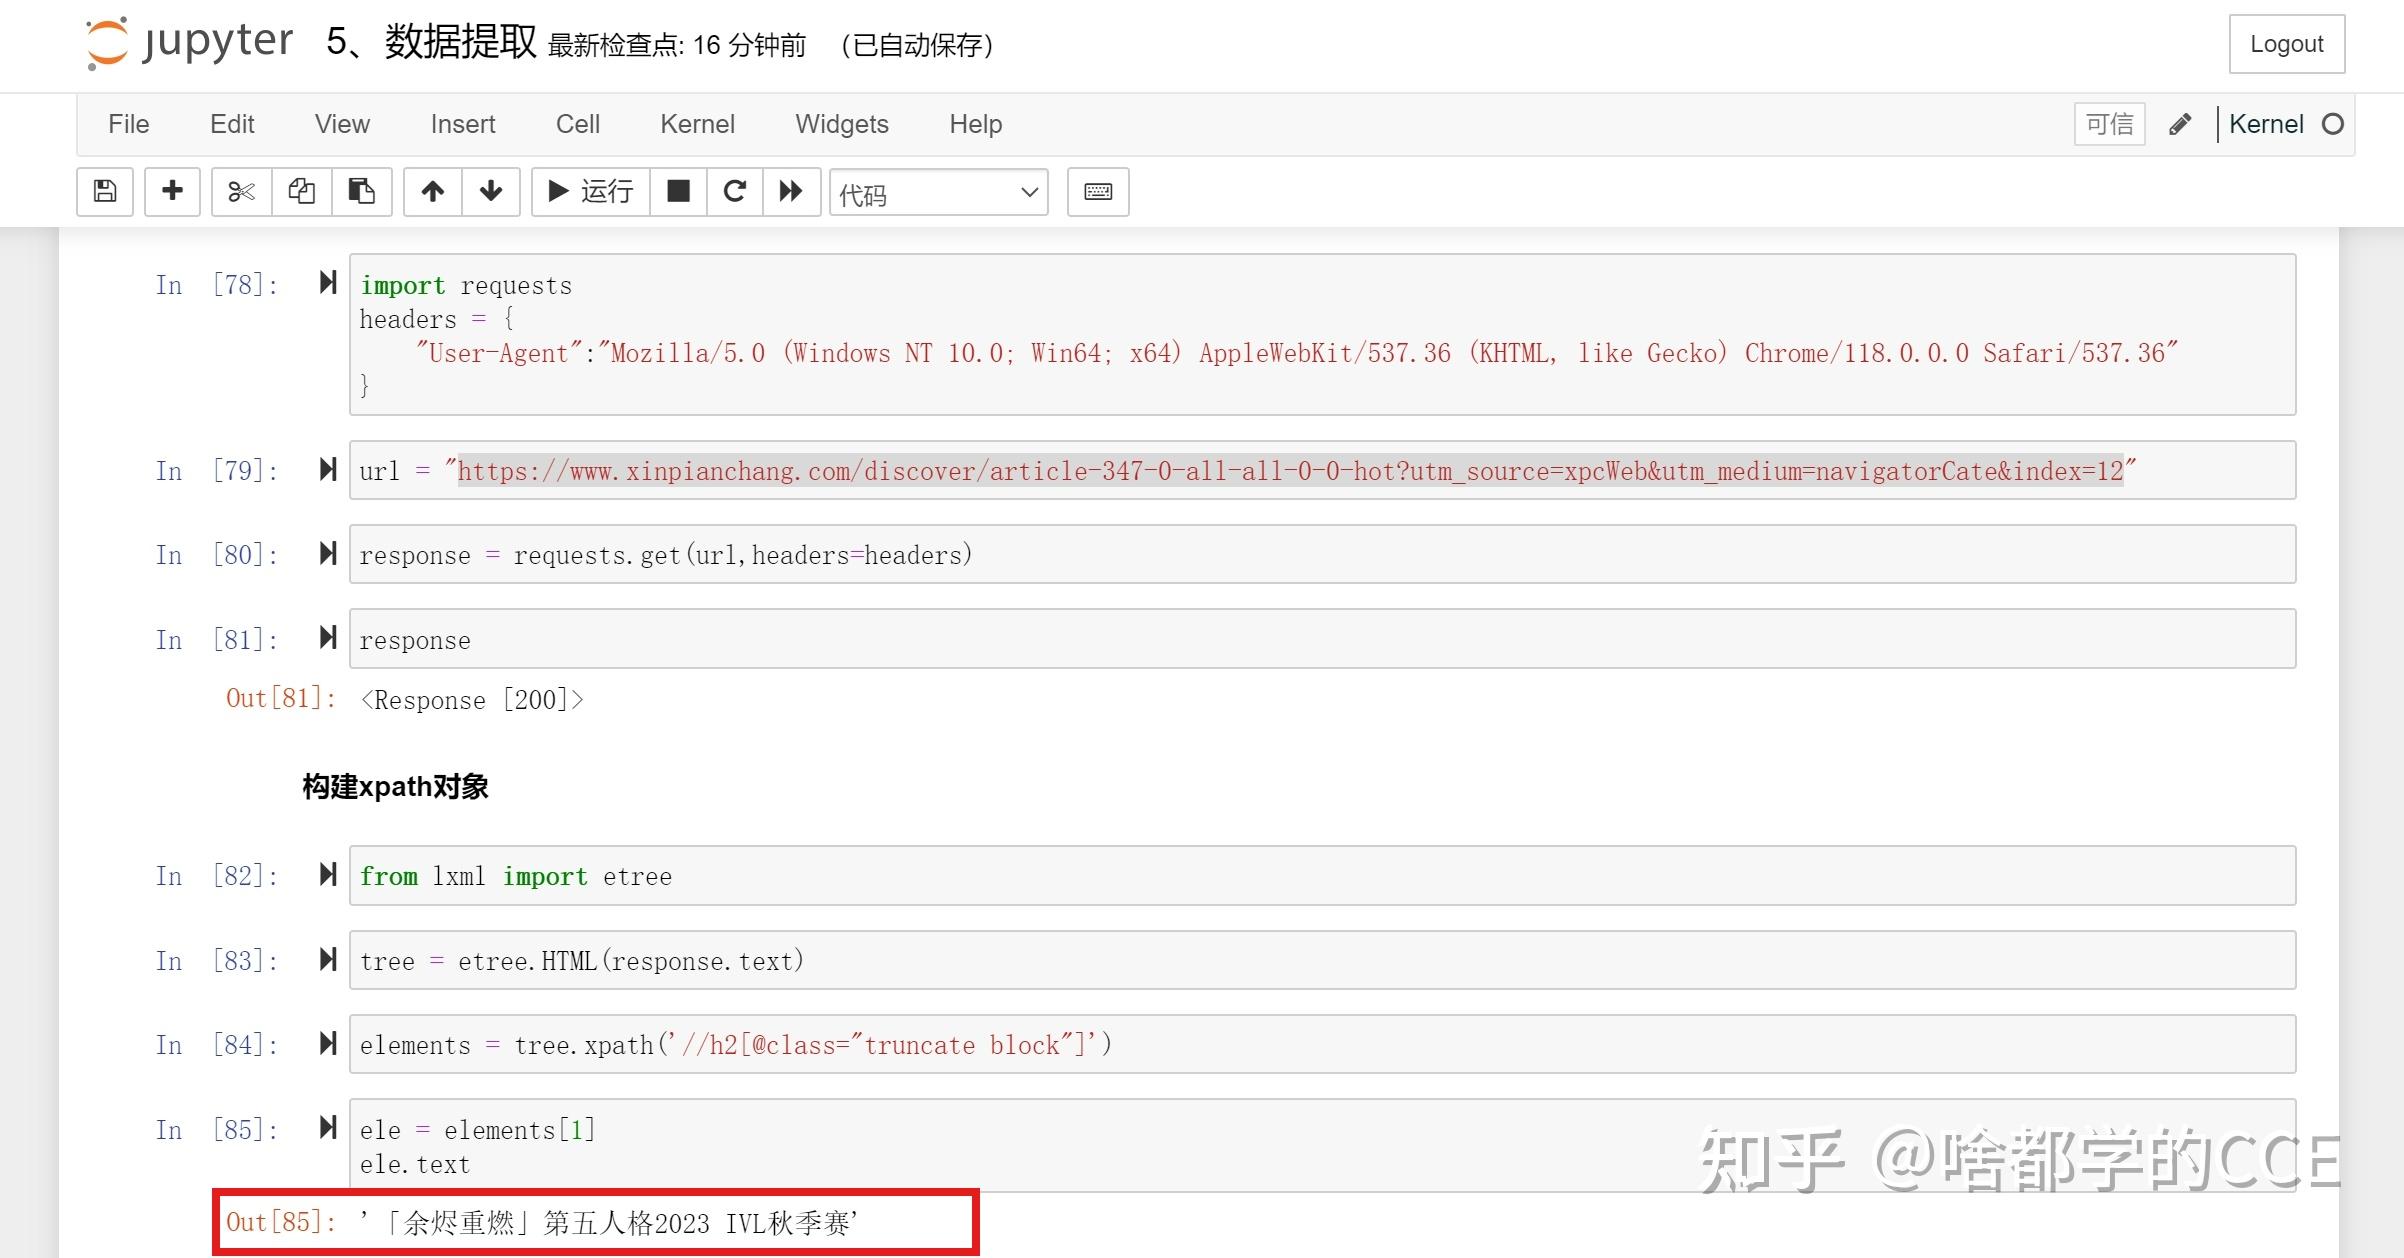Interrupt the kernel with stop icon
The height and width of the screenshot is (1258, 2404).
678,191
